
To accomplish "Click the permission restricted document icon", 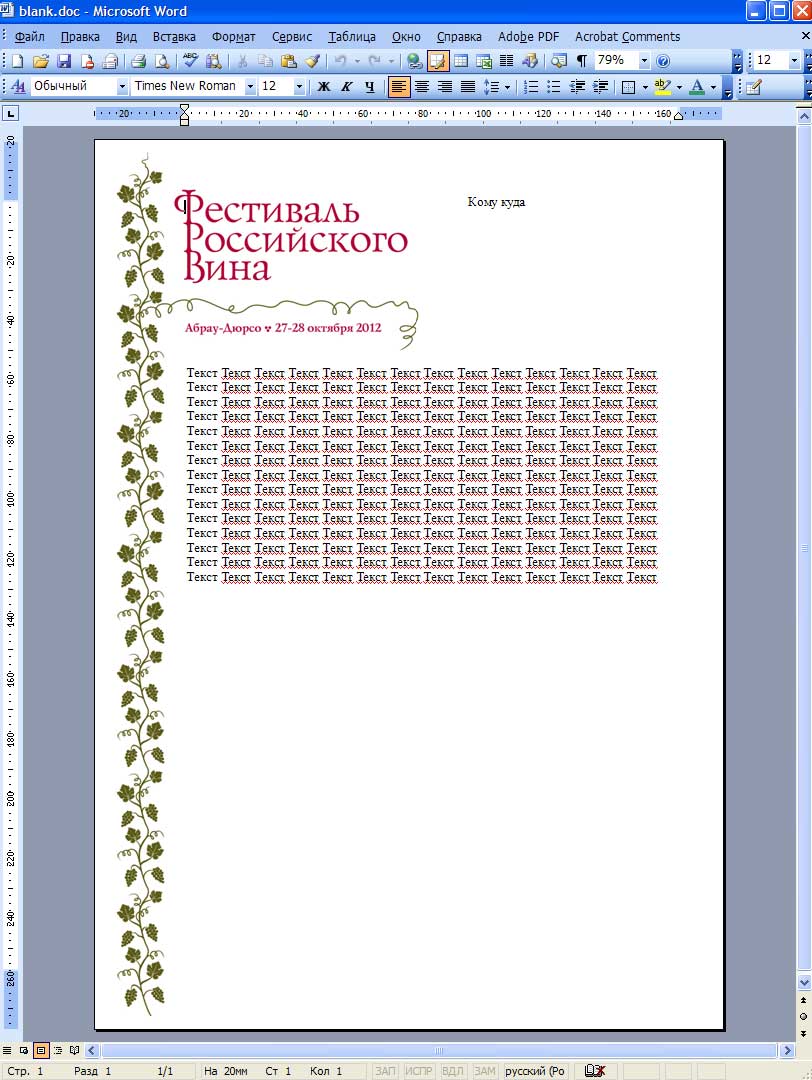I will [x=87, y=61].
